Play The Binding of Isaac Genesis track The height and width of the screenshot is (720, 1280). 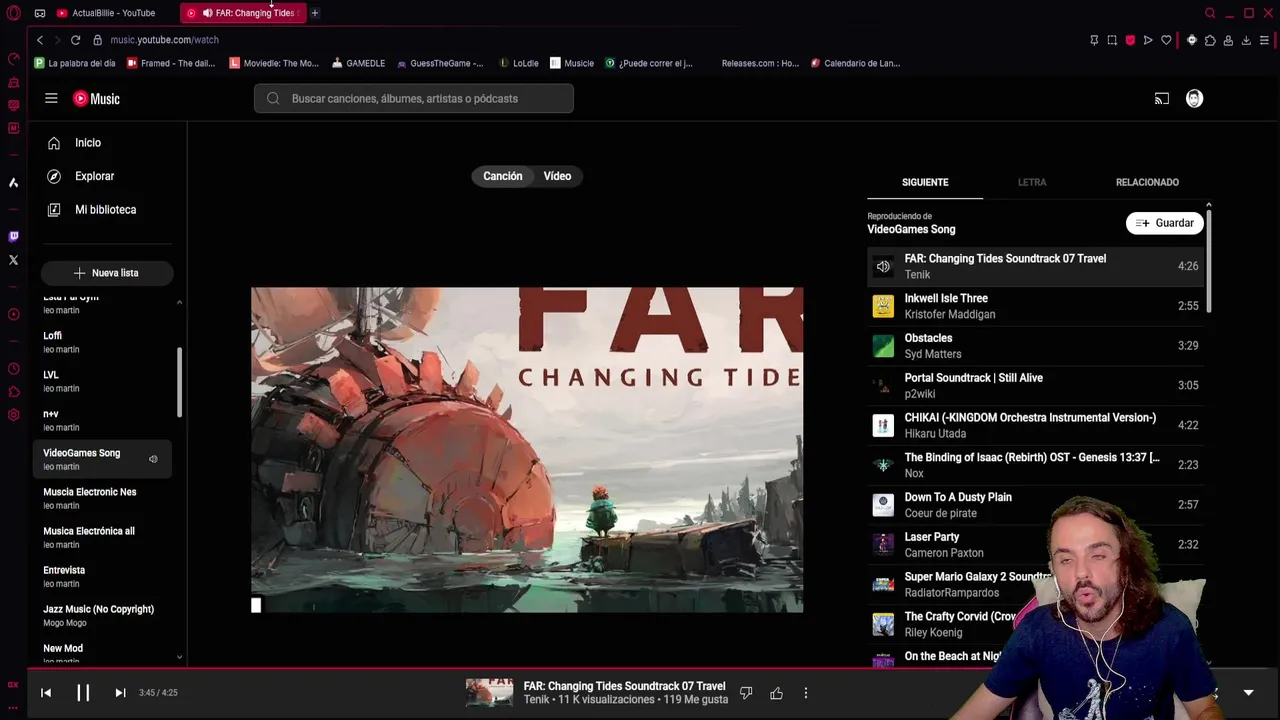tap(1035, 465)
